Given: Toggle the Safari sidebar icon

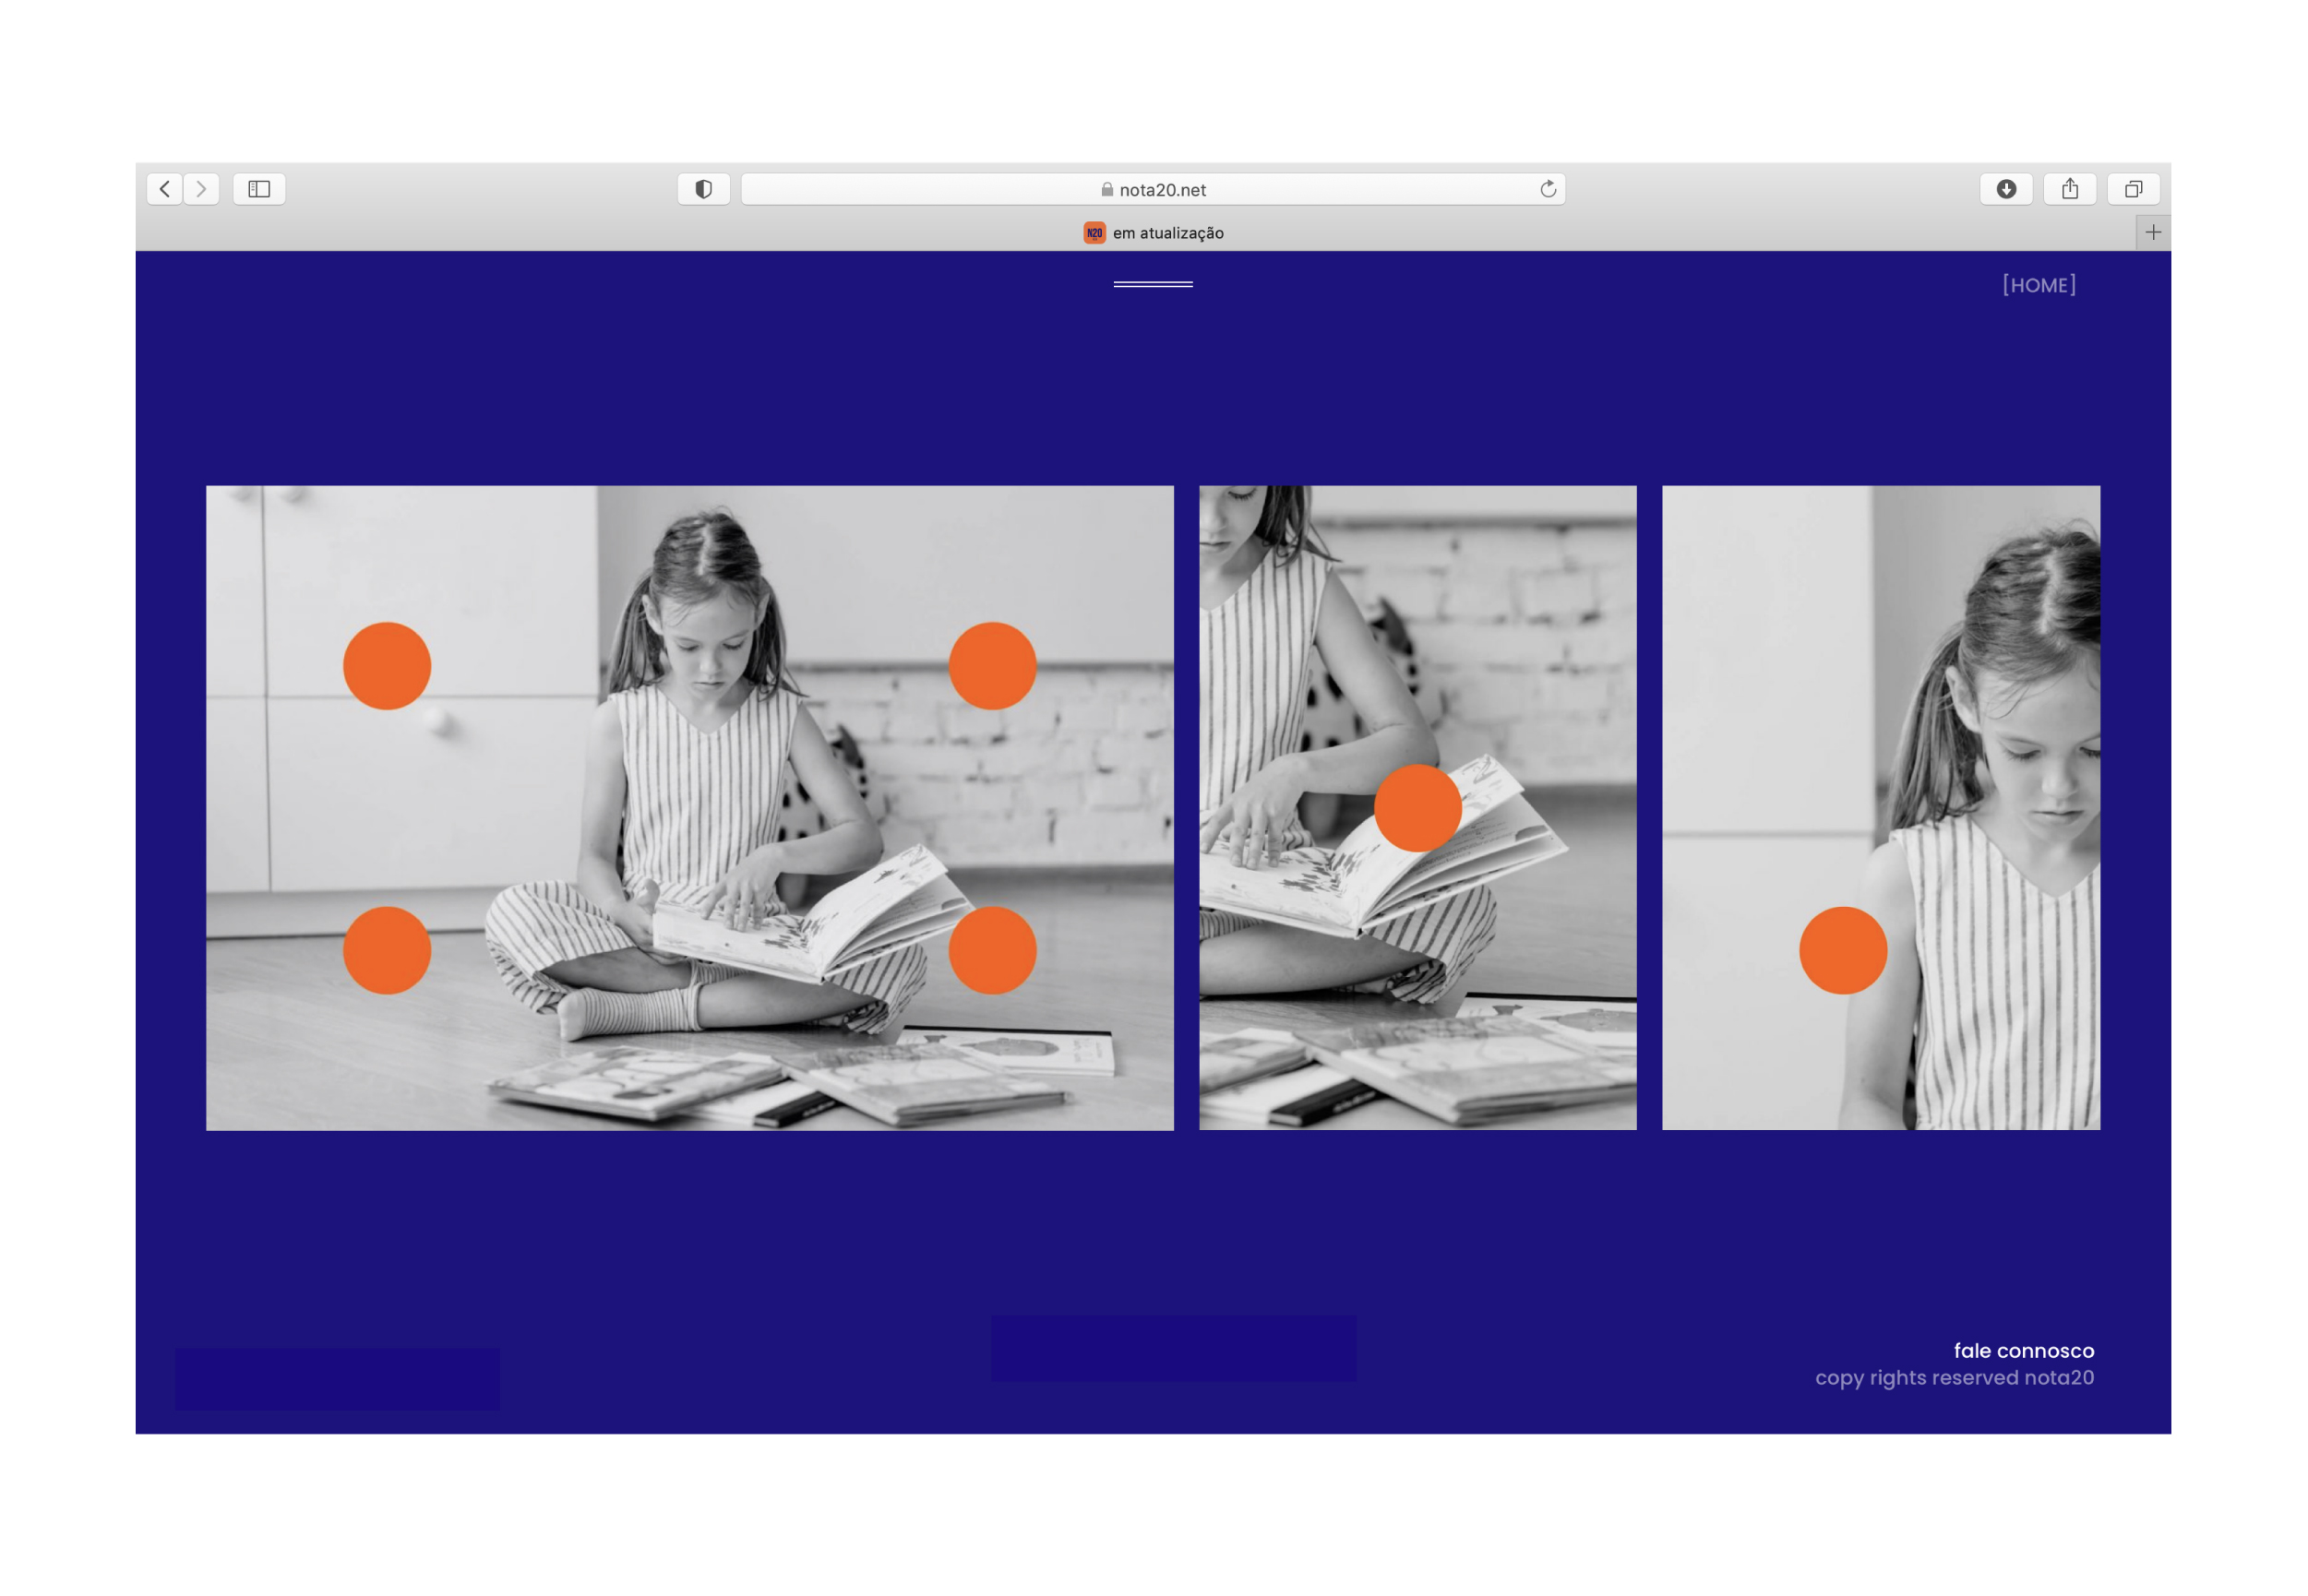Looking at the screenshot, I should point(259,189).
